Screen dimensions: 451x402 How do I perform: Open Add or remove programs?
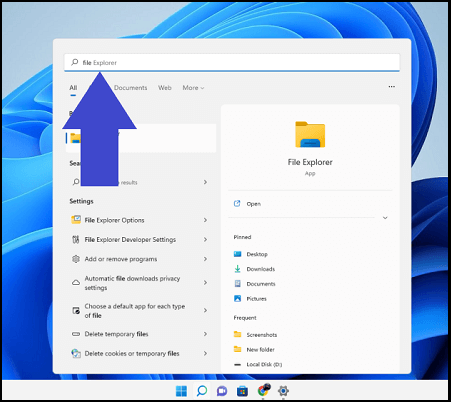pyautogui.click(x=121, y=259)
